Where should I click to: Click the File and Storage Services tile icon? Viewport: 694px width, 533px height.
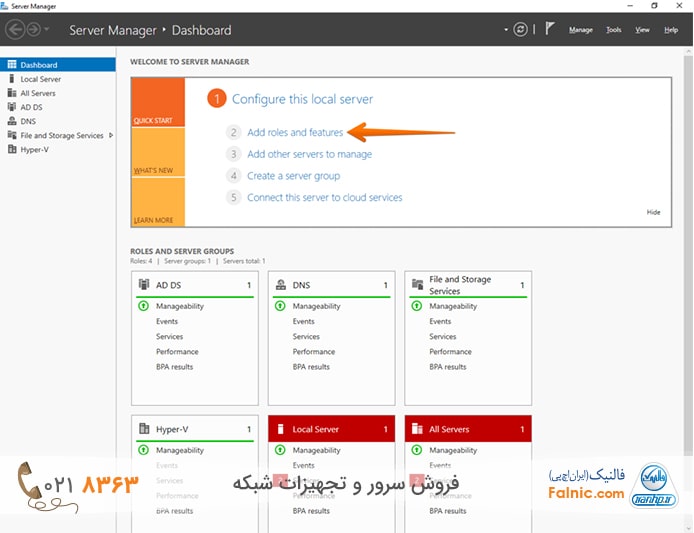point(417,285)
